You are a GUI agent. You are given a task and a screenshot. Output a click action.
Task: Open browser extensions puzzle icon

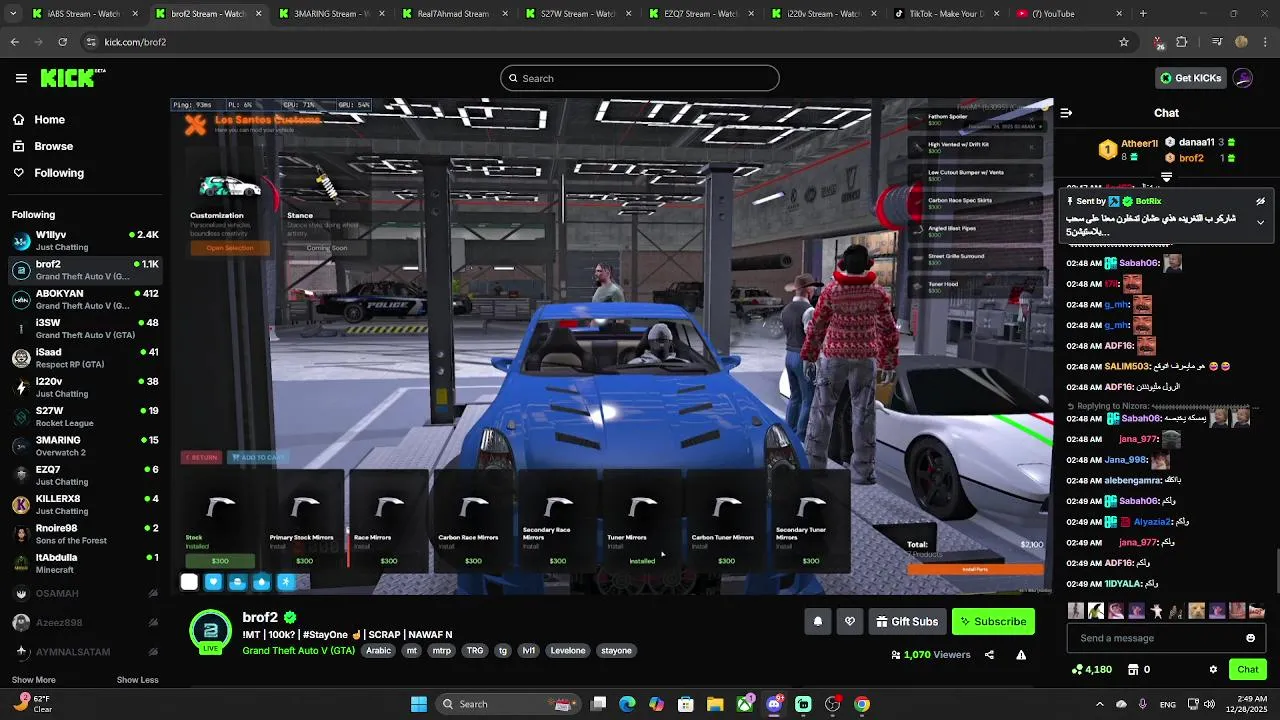pos(1182,42)
